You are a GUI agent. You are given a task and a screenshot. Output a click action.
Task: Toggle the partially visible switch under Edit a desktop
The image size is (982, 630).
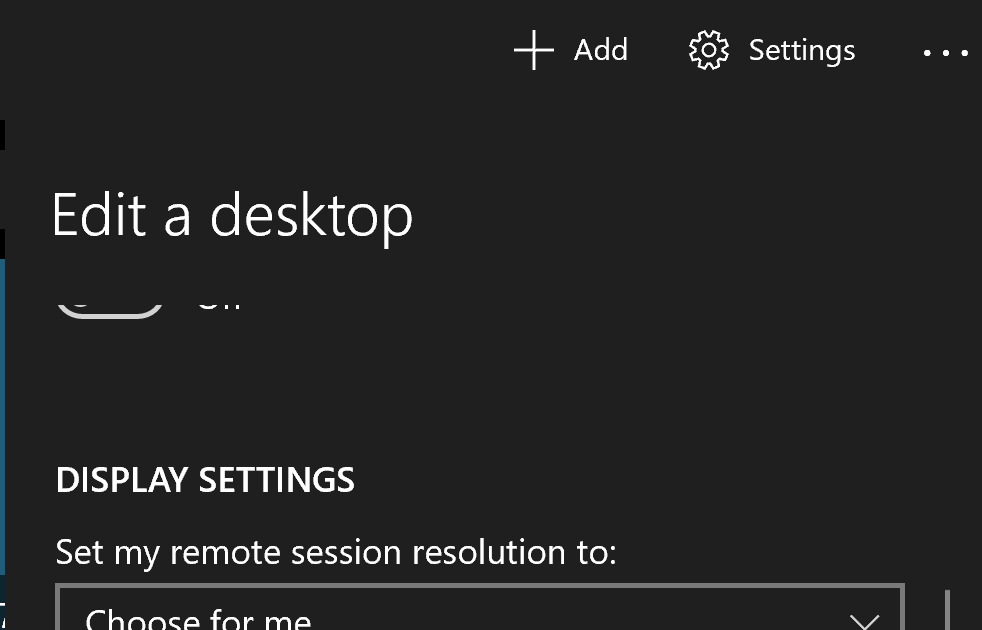(109, 305)
